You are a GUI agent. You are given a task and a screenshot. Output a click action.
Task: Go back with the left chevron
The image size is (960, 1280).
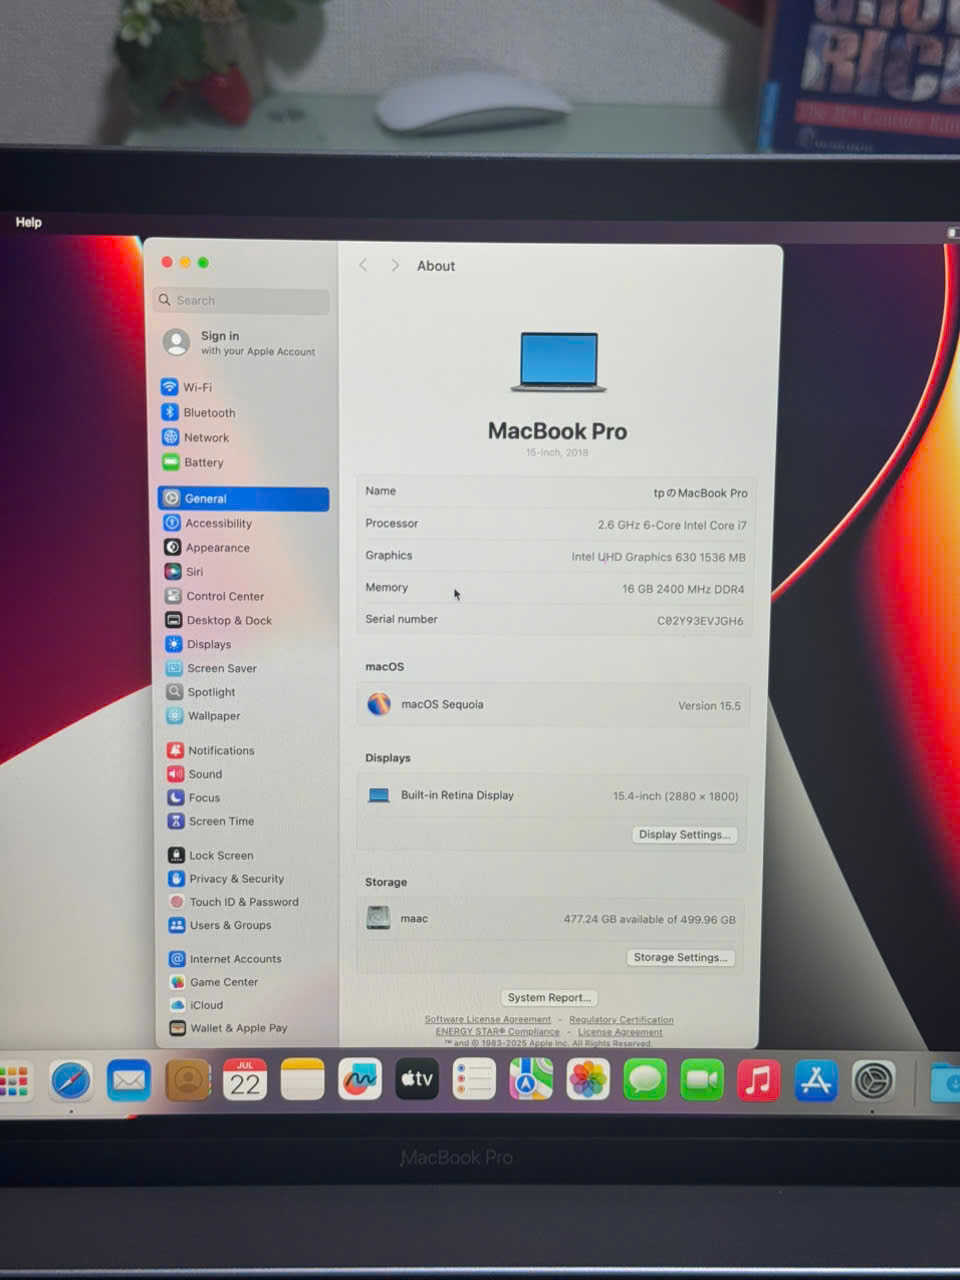click(363, 265)
